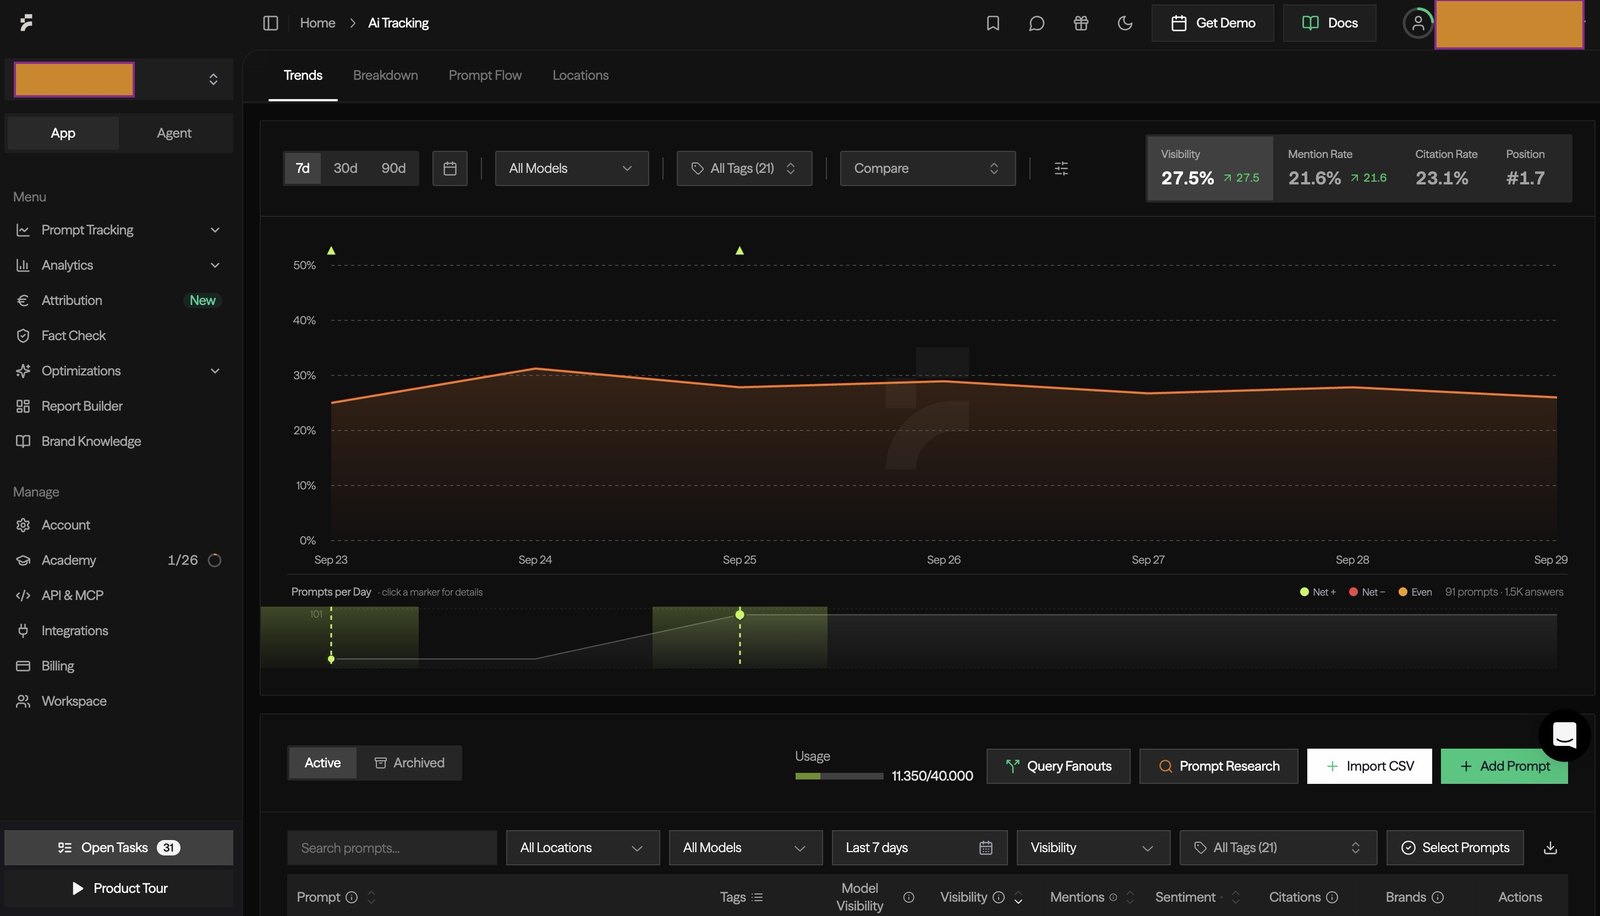This screenshot has height=916, width=1600.
Task: Open Tags column filter icon
Action: [x=757, y=897]
